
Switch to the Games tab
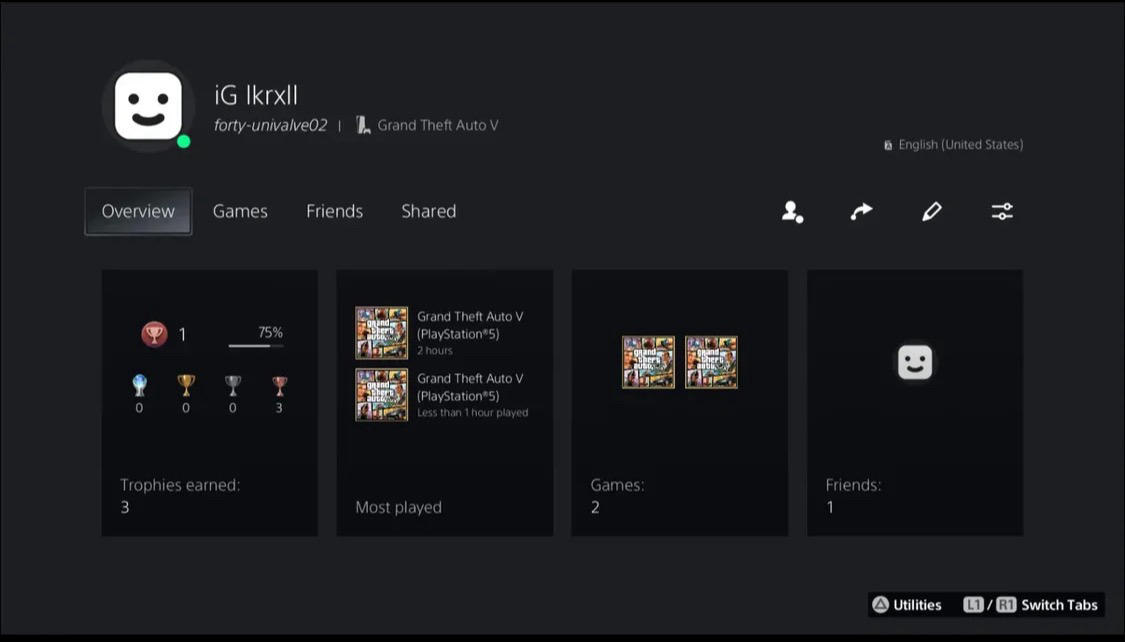240,211
